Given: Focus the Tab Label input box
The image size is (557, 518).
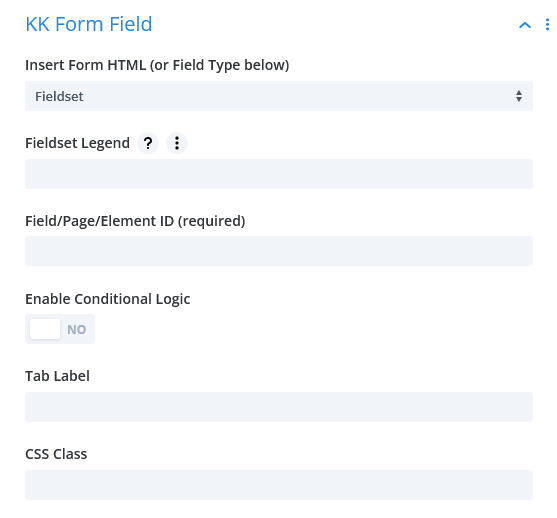Looking at the screenshot, I should coord(279,407).
